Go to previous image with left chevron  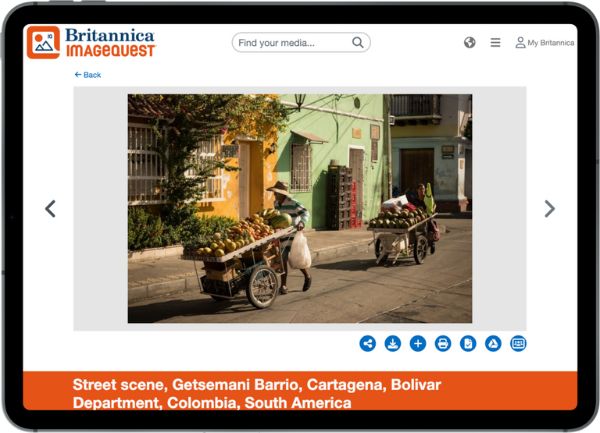50,208
